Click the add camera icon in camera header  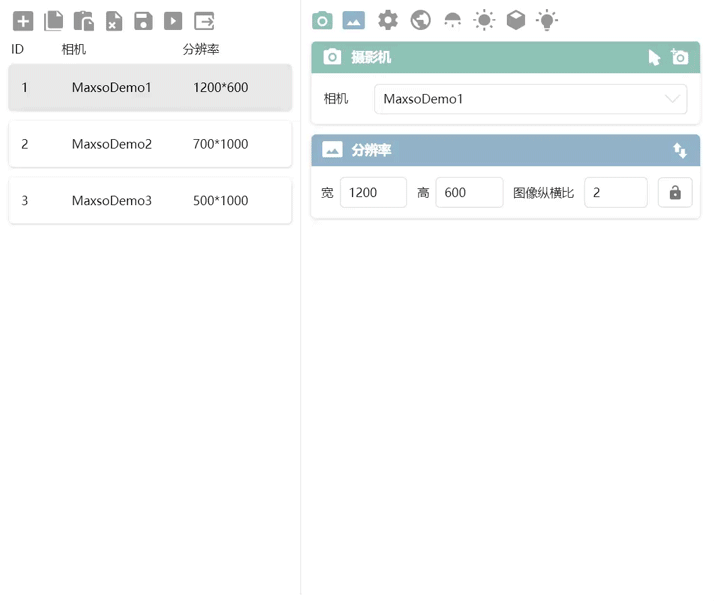[679, 57]
